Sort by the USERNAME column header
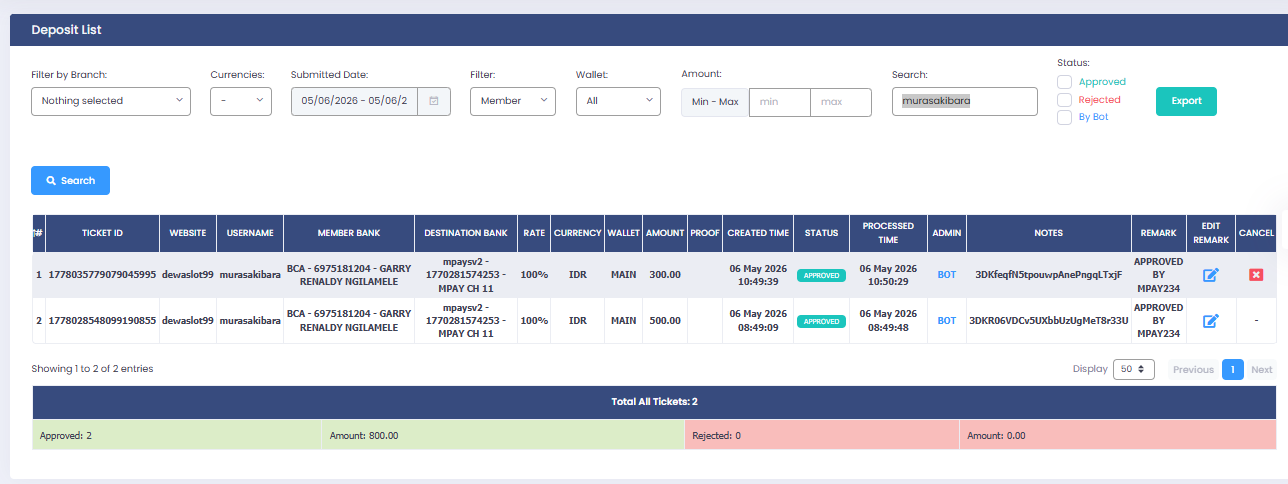The height and width of the screenshot is (484, 1288). pyautogui.click(x=250, y=233)
